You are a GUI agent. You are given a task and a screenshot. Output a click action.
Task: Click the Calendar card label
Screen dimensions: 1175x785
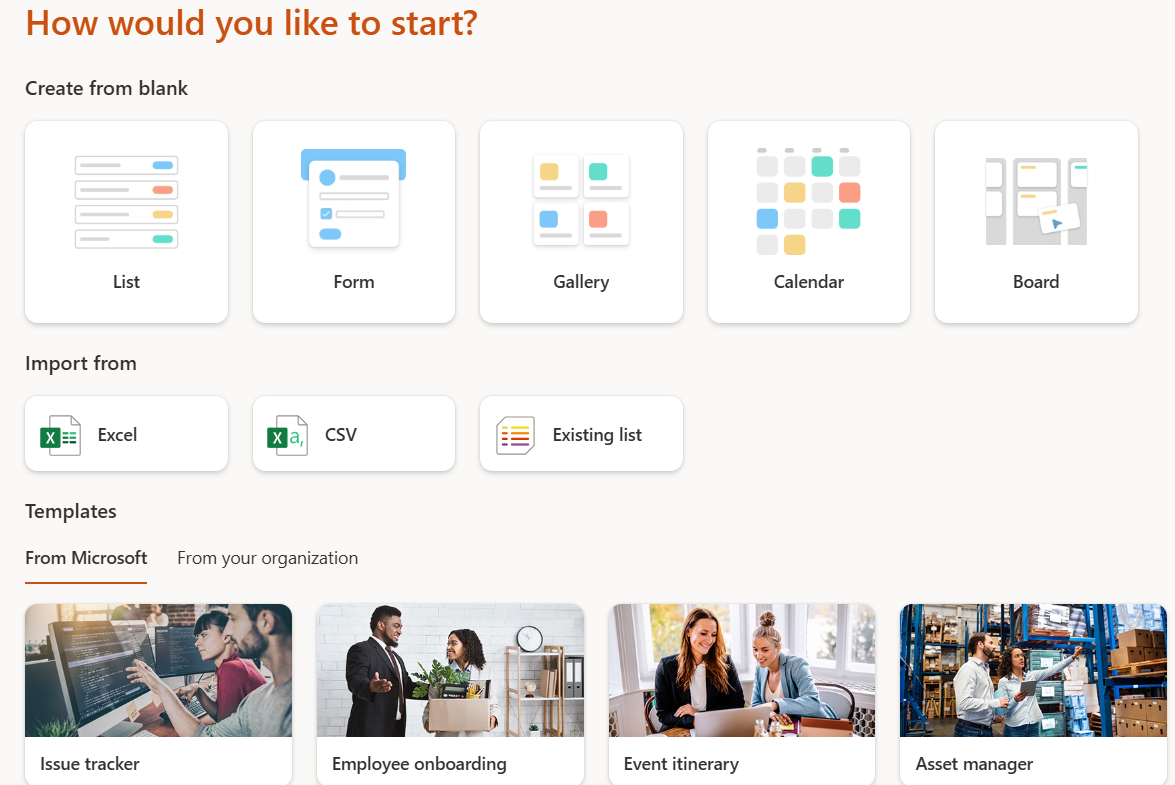point(808,282)
